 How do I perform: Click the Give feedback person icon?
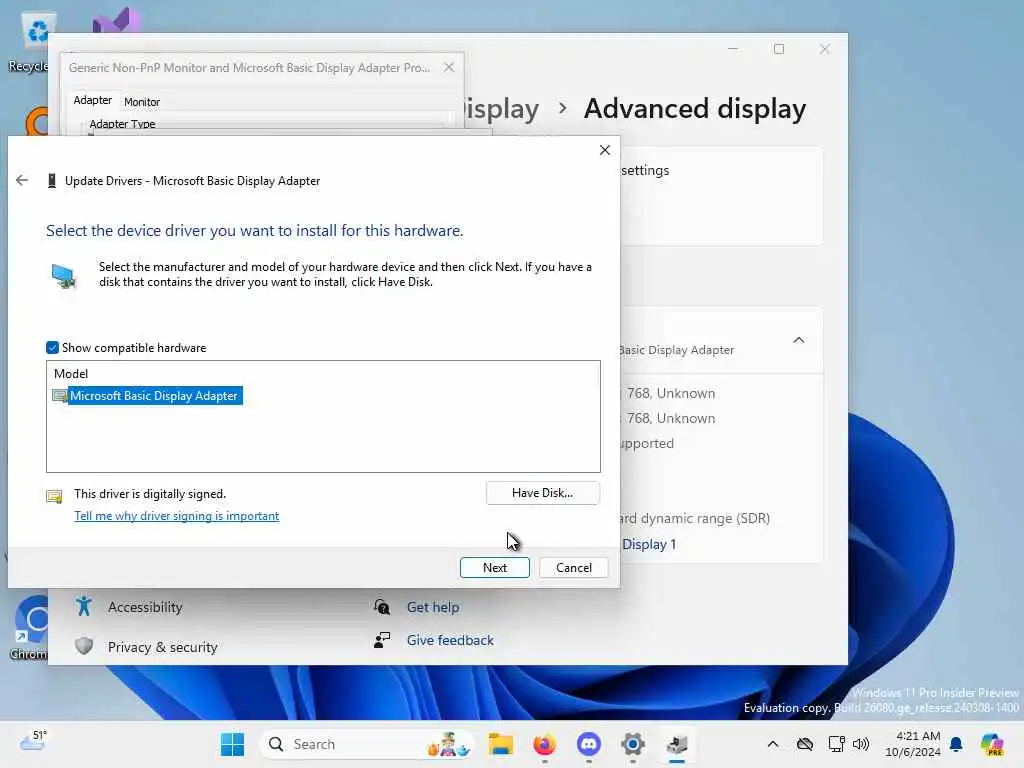coord(382,641)
